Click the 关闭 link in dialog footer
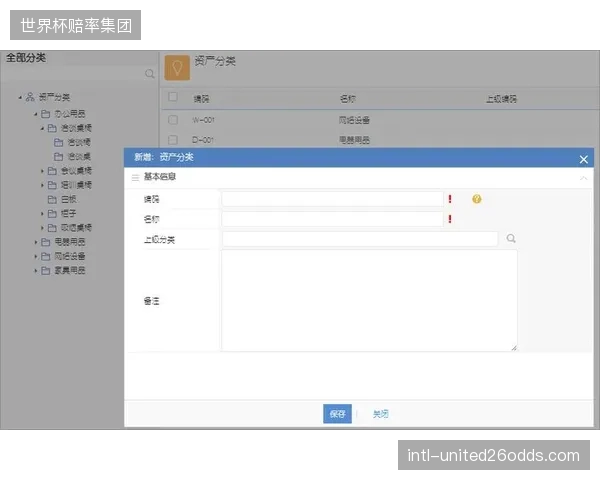The height and width of the screenshot is (480, 600). click(x=380, y=414)
